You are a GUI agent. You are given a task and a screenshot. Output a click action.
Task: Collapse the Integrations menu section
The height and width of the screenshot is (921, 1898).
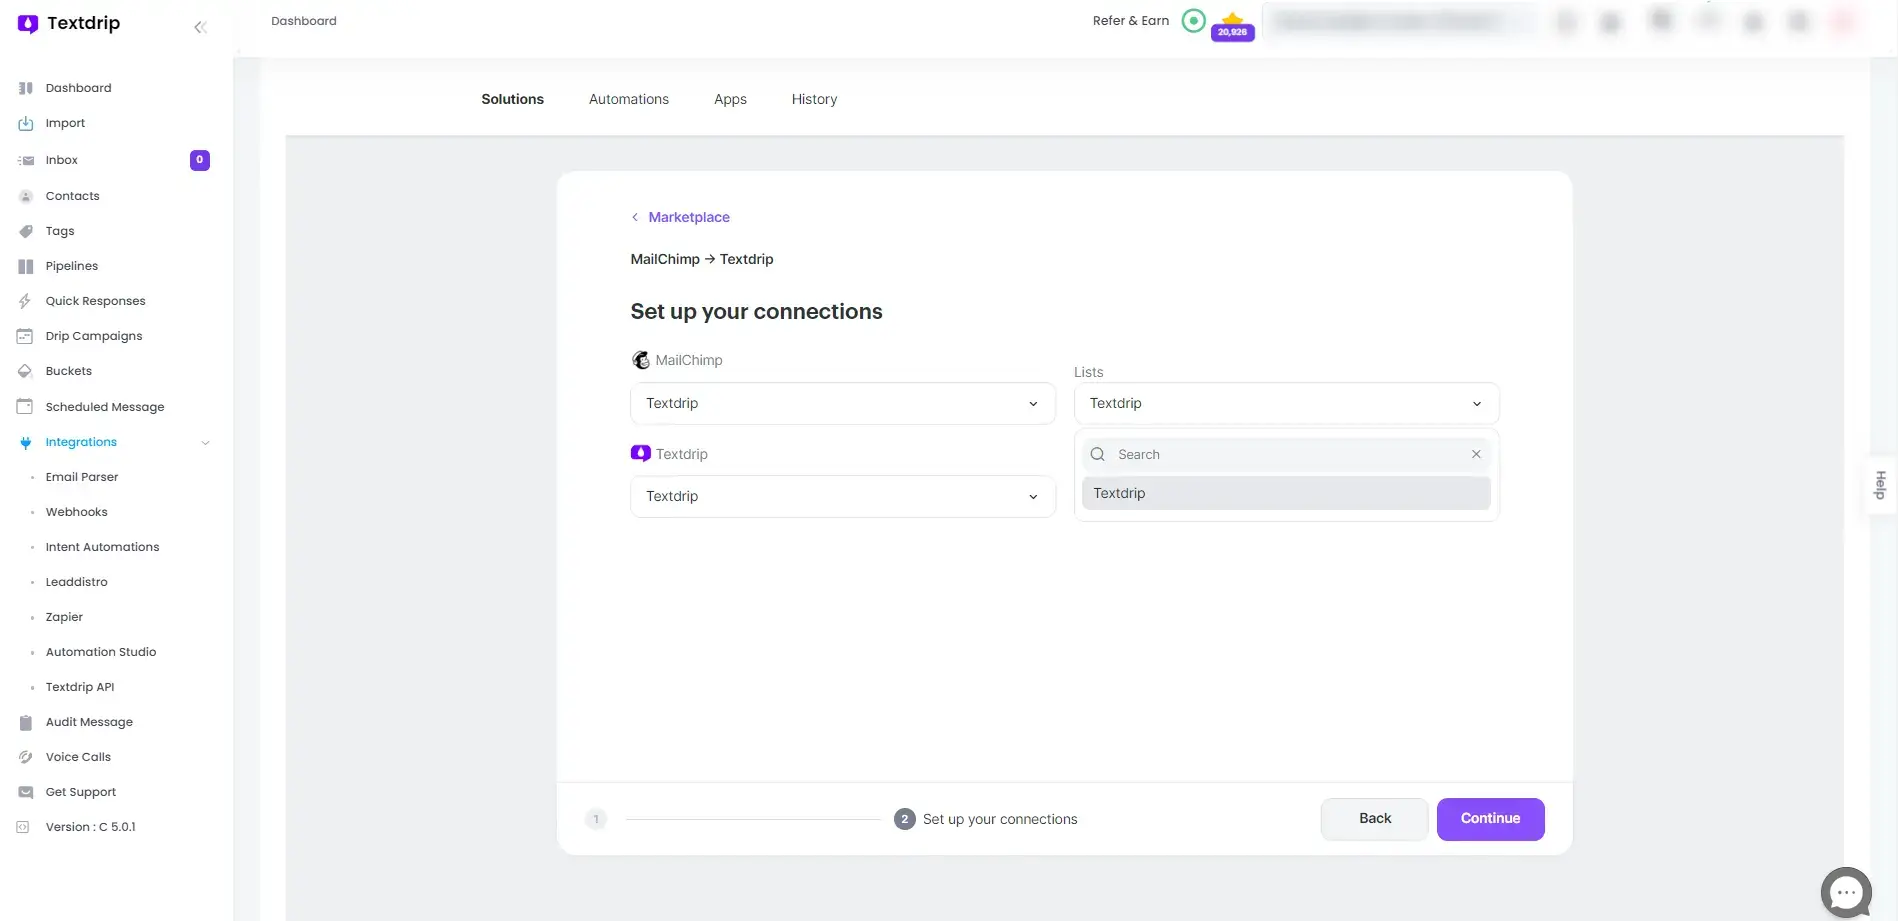(205, 442)
